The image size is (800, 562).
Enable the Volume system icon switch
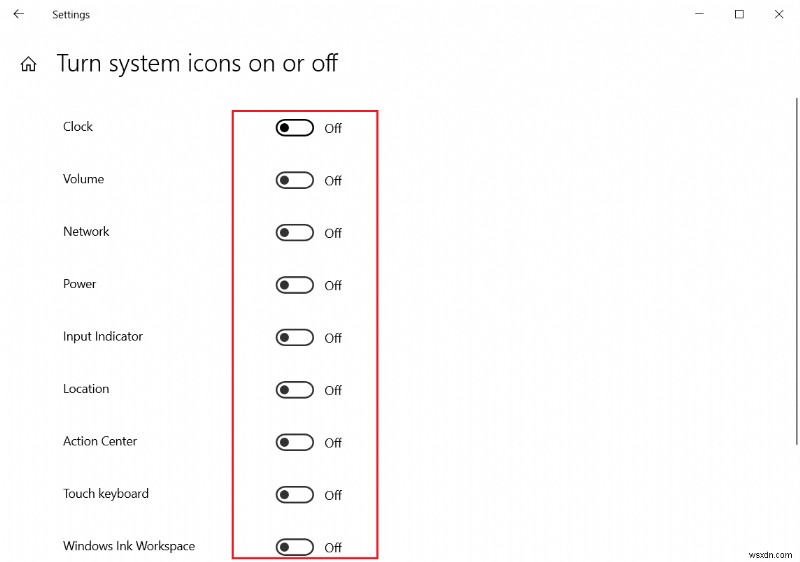(295, 180)
